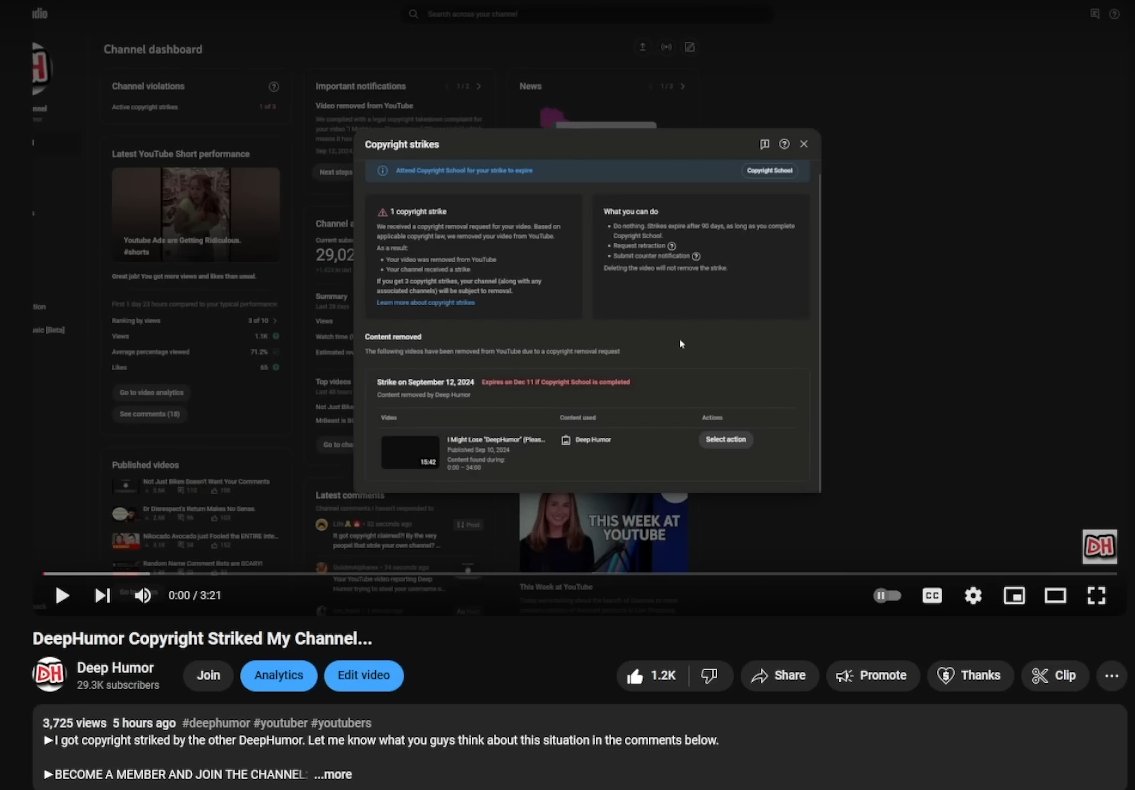The height and width of the screenshot is (790, 1135).
Task: Open player settings gear
Action: 973,595
